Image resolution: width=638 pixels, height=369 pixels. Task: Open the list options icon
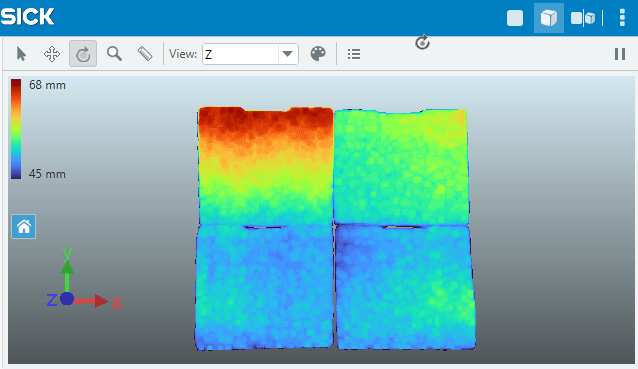pyautogui.click(x=354, y=54)
